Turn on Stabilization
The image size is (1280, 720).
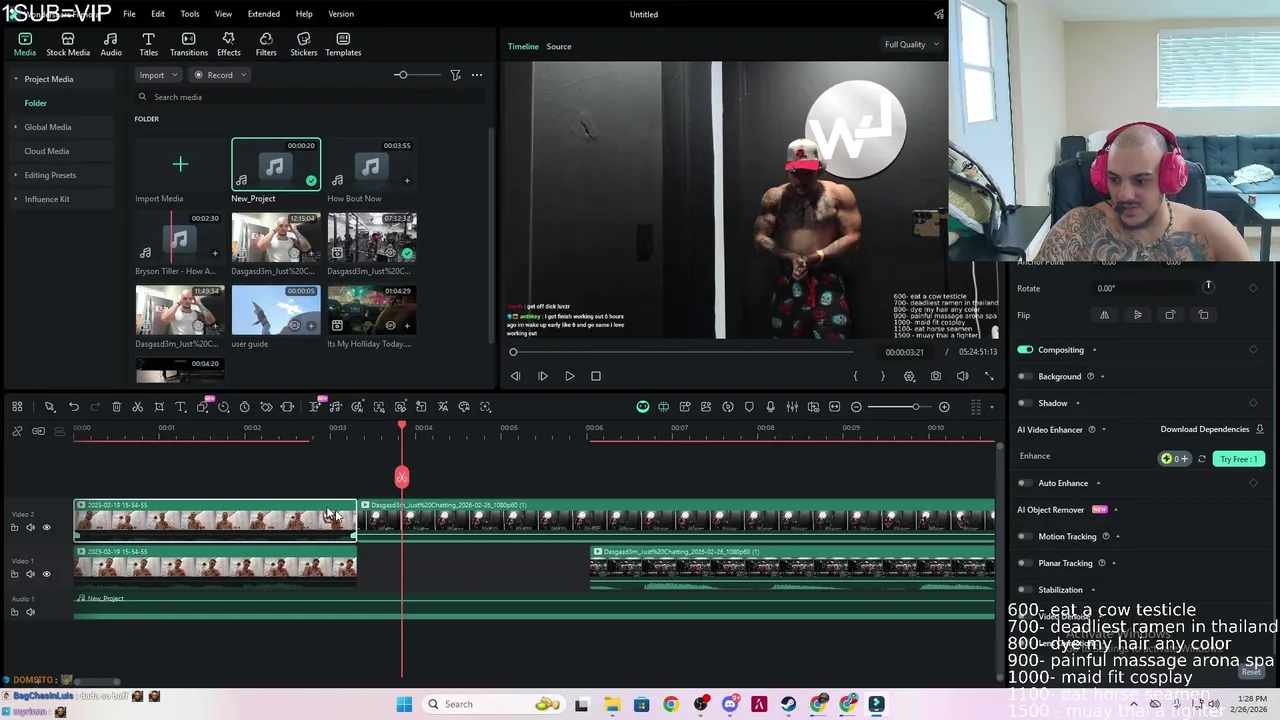tap(1025, 590)
